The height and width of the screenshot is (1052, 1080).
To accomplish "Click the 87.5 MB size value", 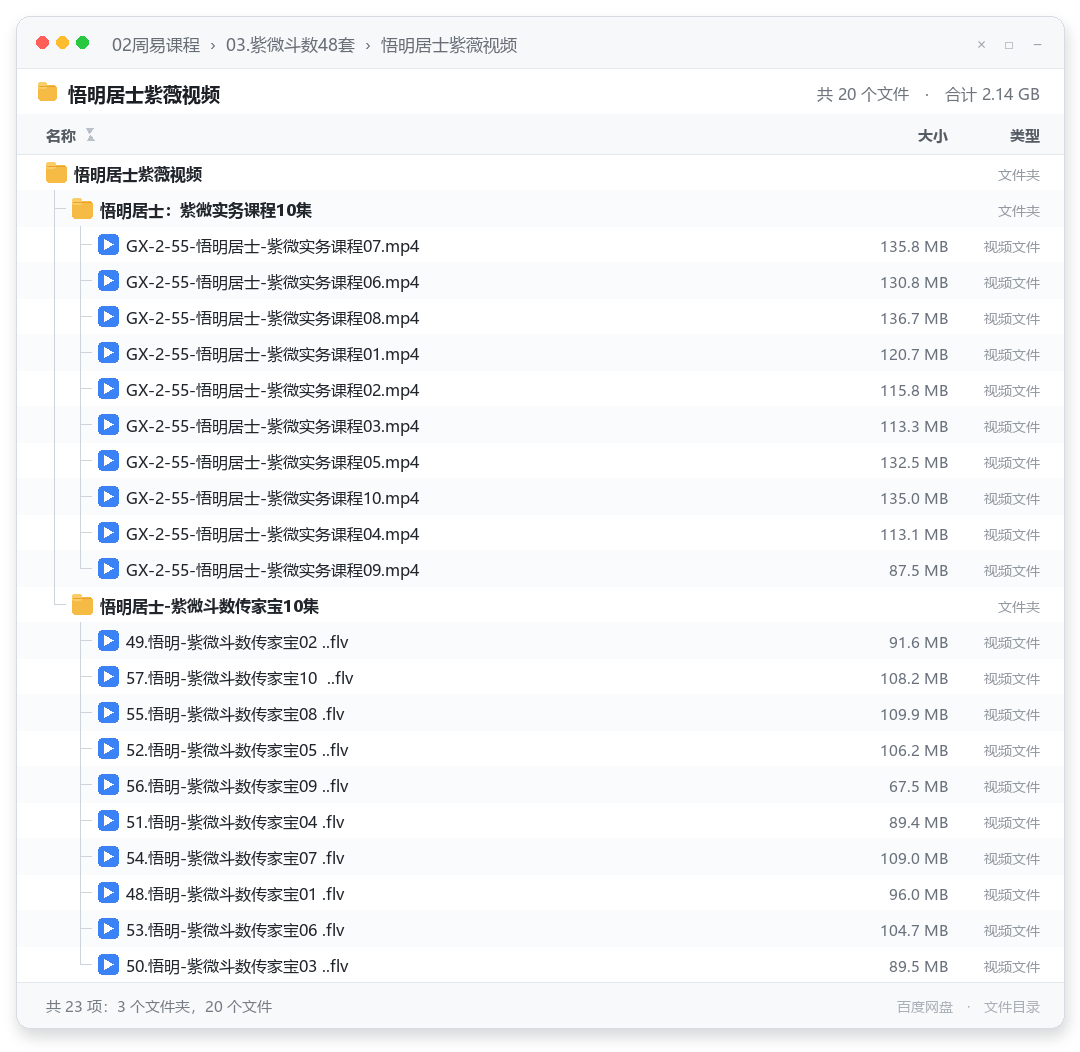I will tap(918, 570).
